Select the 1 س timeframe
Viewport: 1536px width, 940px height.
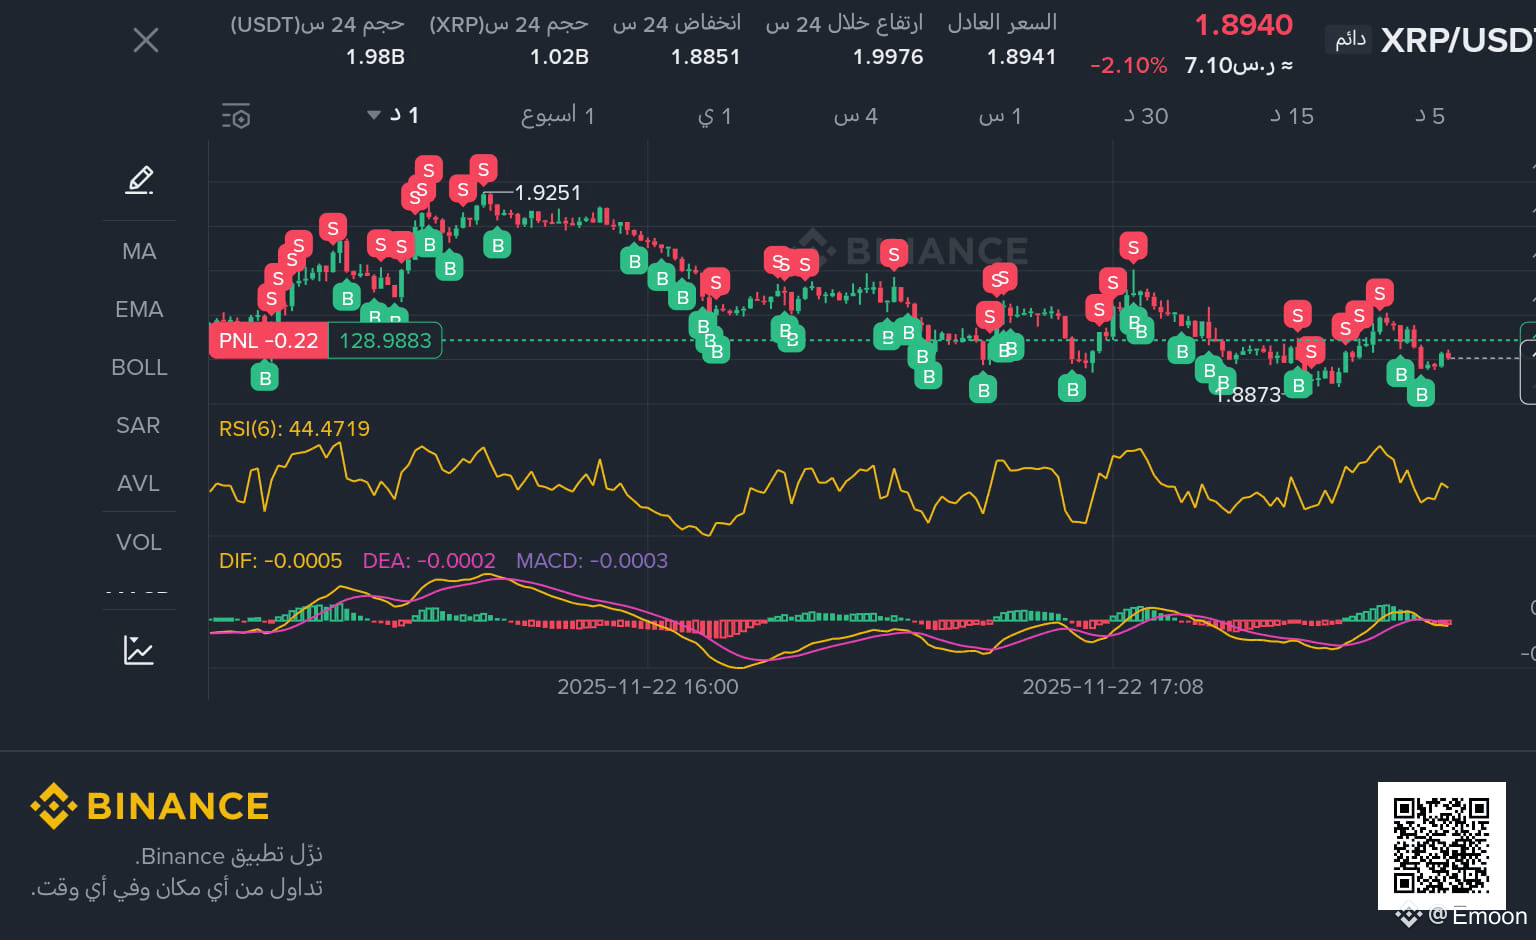tap(1000, 116)
